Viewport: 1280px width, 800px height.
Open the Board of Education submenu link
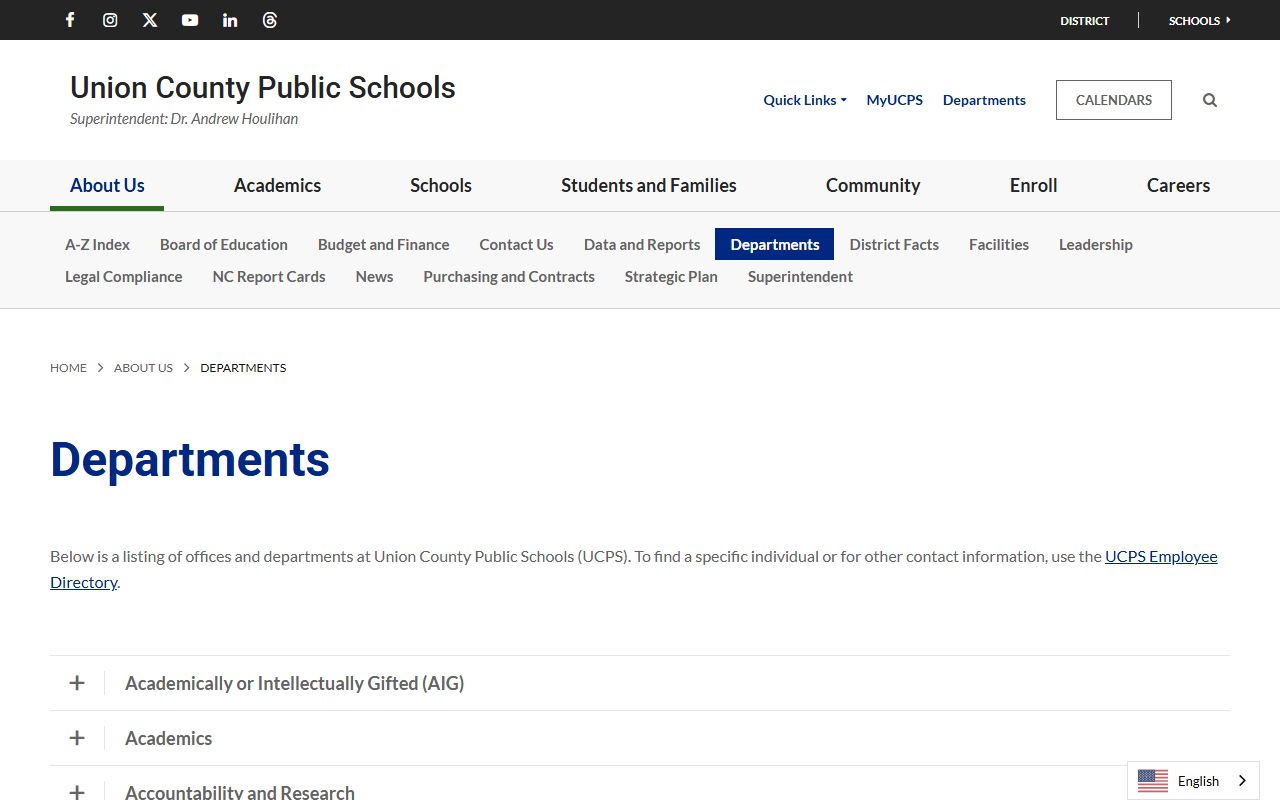click(x=224, y=244)
